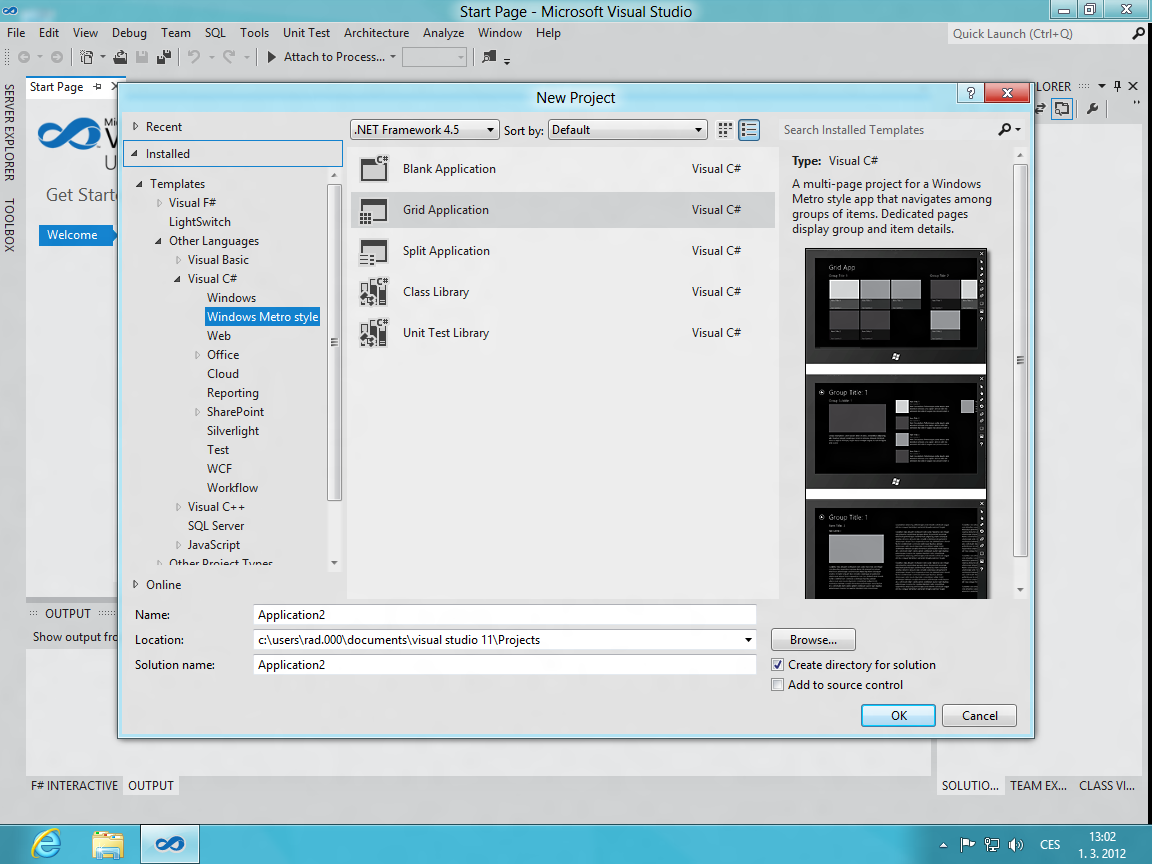Click the New Project toolbar icon
Image resolution: width=1152 pixels, height=864 pixels.
(87, 57)
